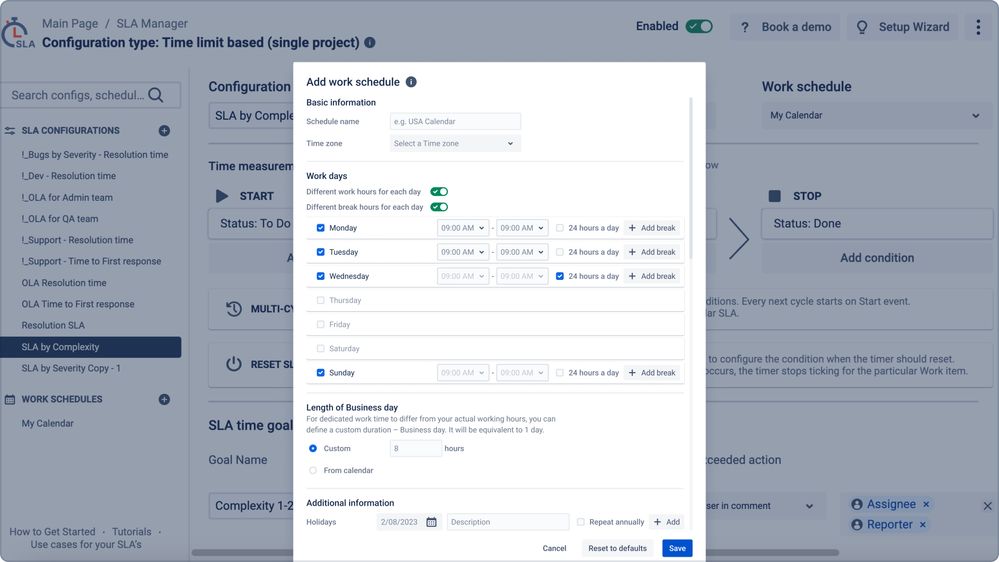This screenshot has height=562, width=999.
Task: Open the My Calendar work schedule dropdown
Action: point(875,115)
